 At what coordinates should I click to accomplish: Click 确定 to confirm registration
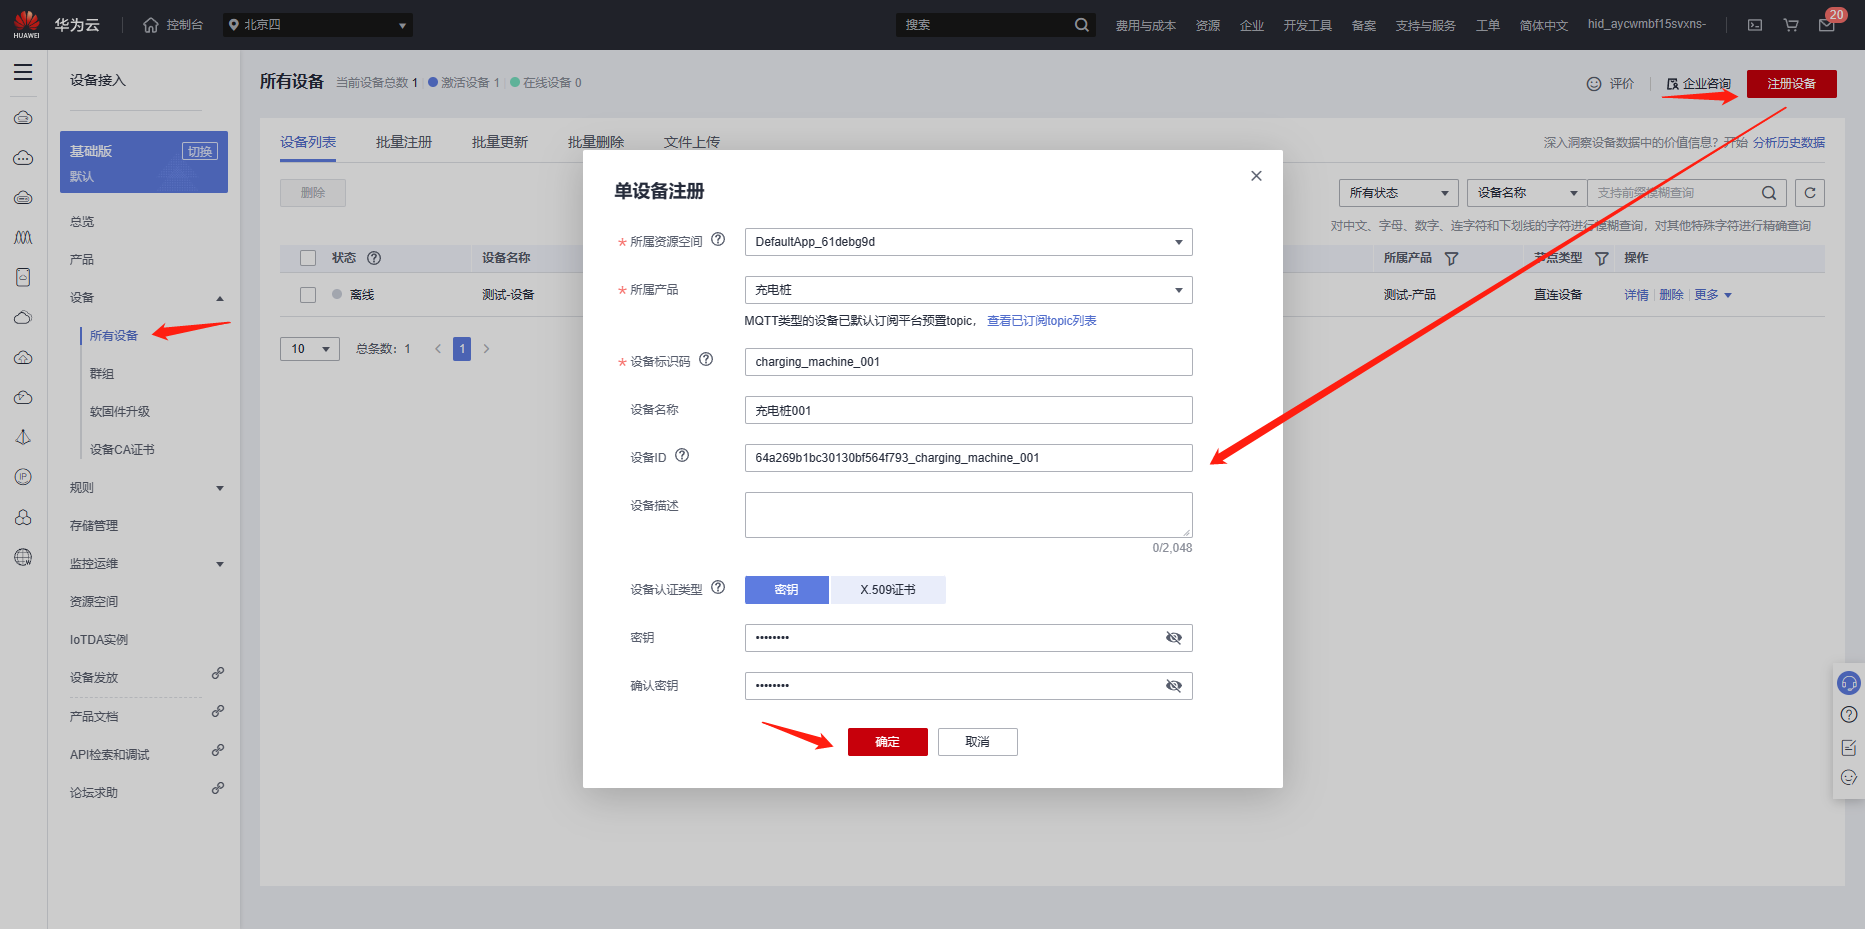pyautogui.click(x=888, y=742)
